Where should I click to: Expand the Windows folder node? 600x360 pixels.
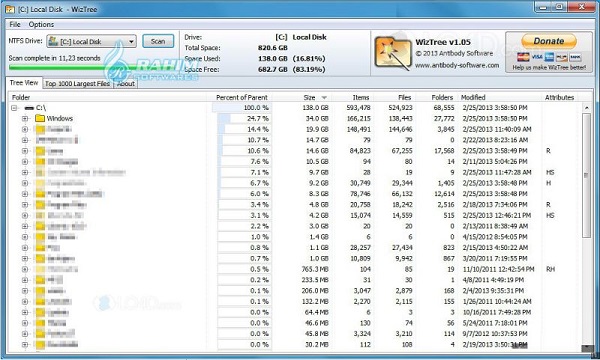click(25, 119)
